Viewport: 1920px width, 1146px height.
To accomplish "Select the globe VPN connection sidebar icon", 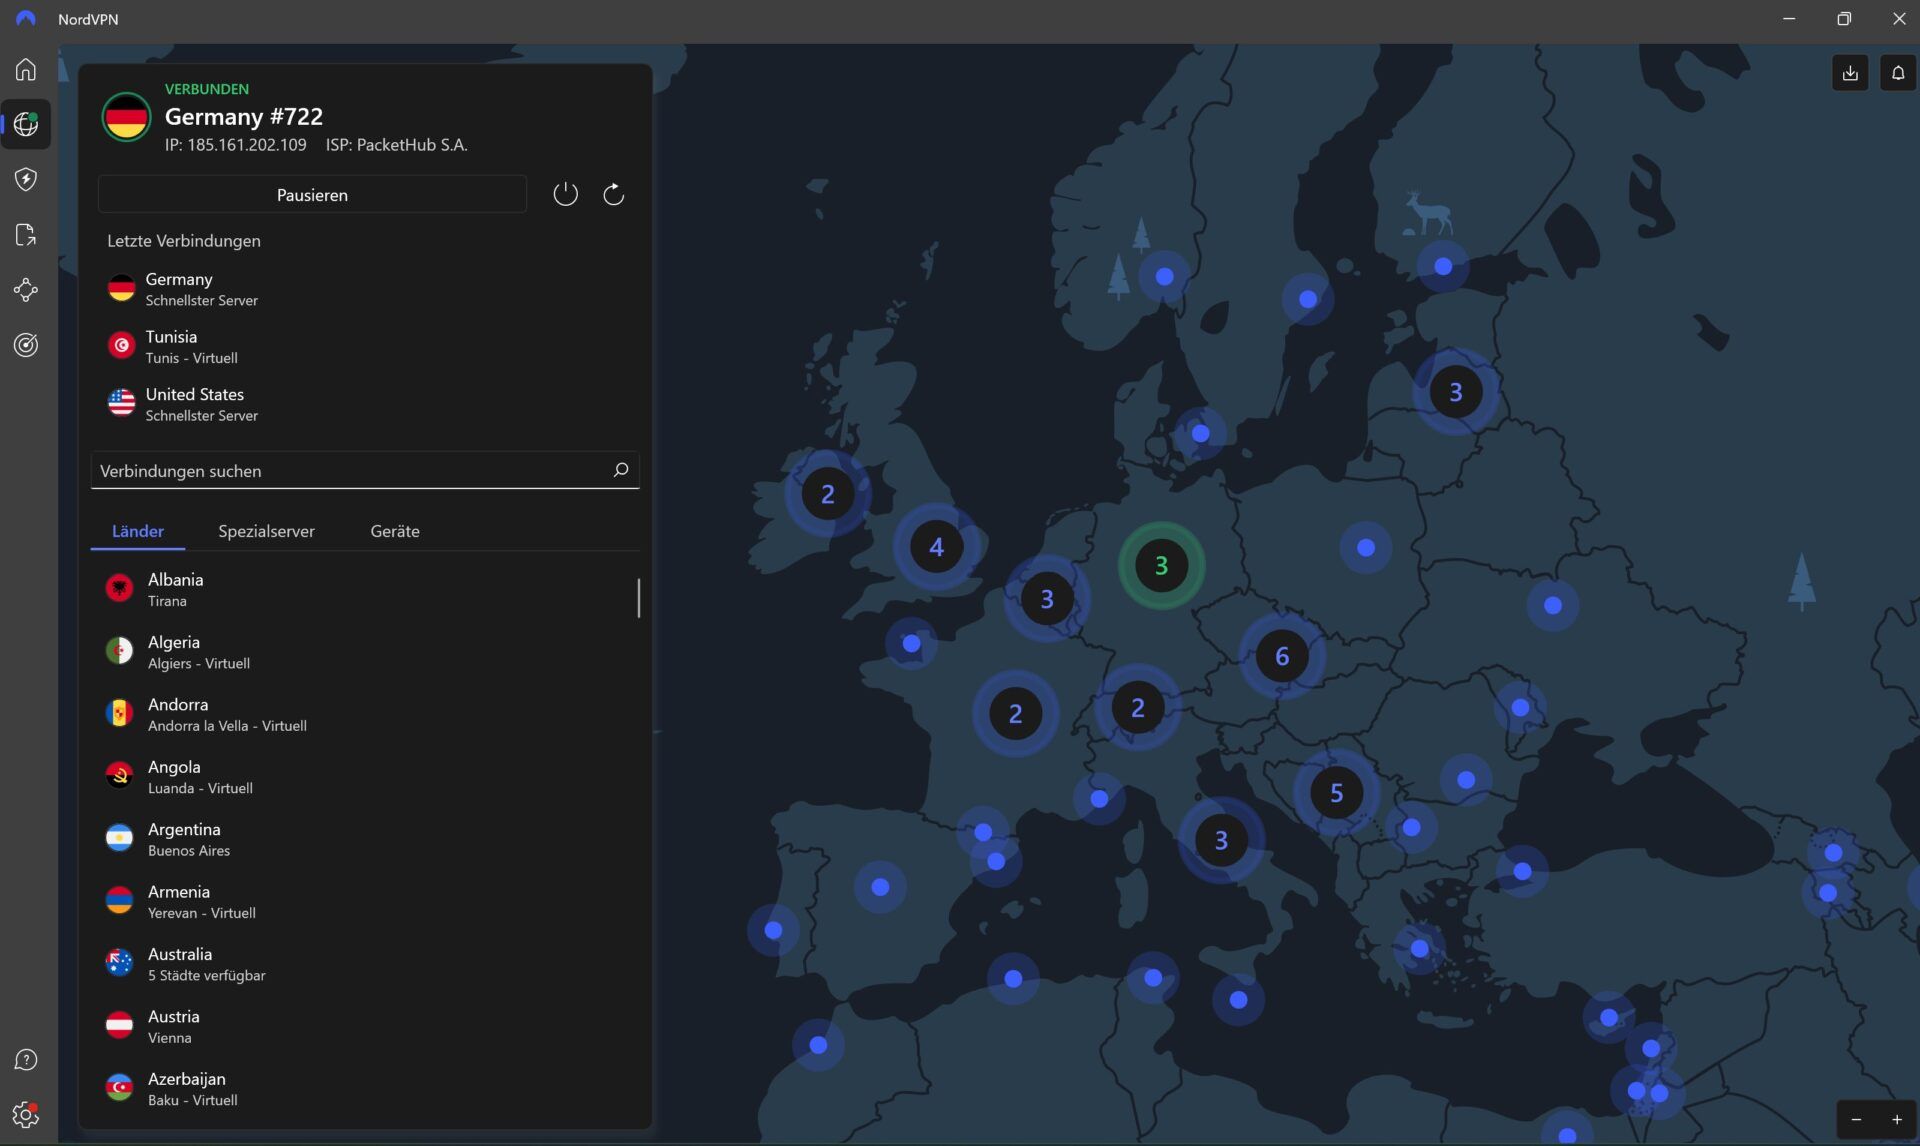I will tap(26, 124).
